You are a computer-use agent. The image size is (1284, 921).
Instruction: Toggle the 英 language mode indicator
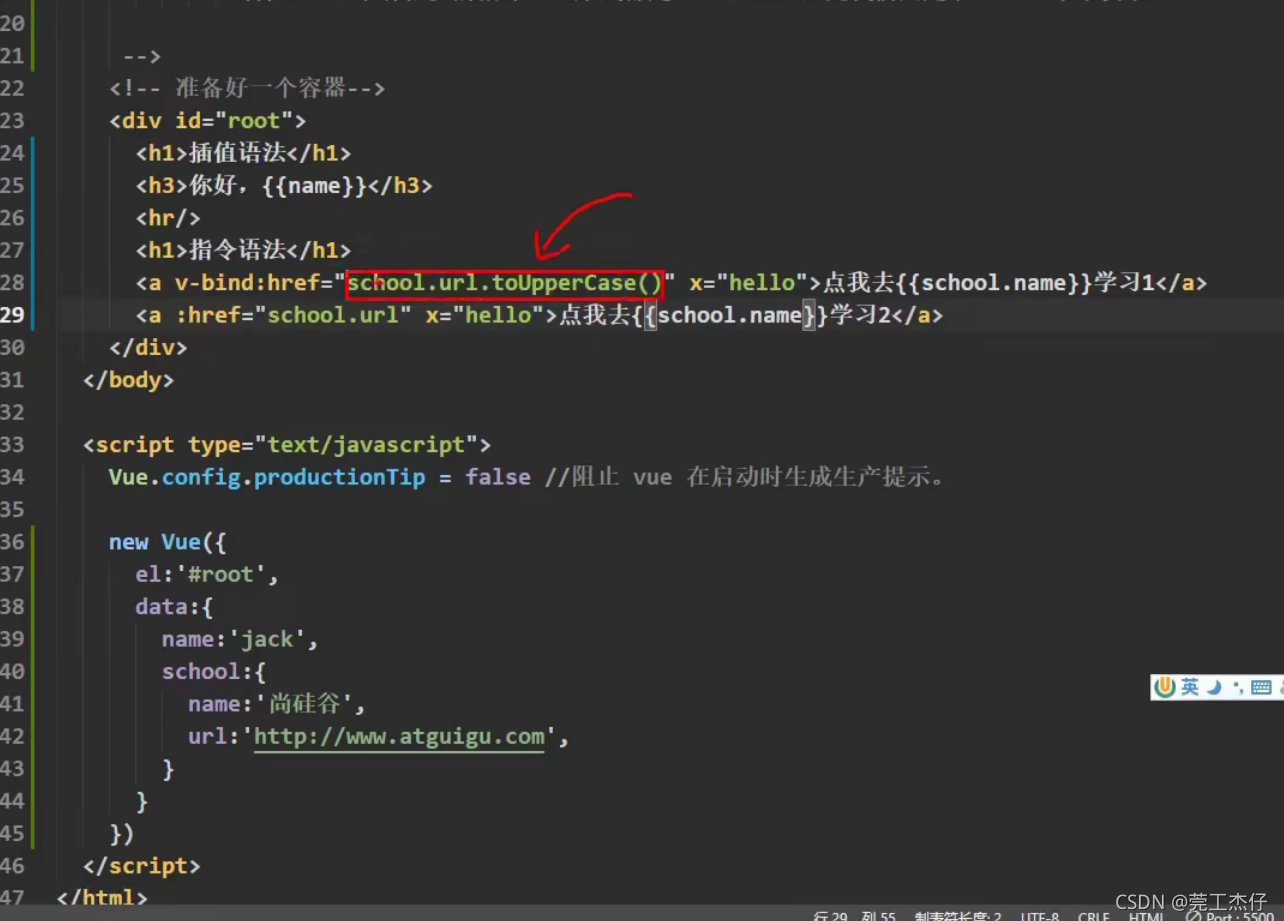click(x=1189, y=687)
